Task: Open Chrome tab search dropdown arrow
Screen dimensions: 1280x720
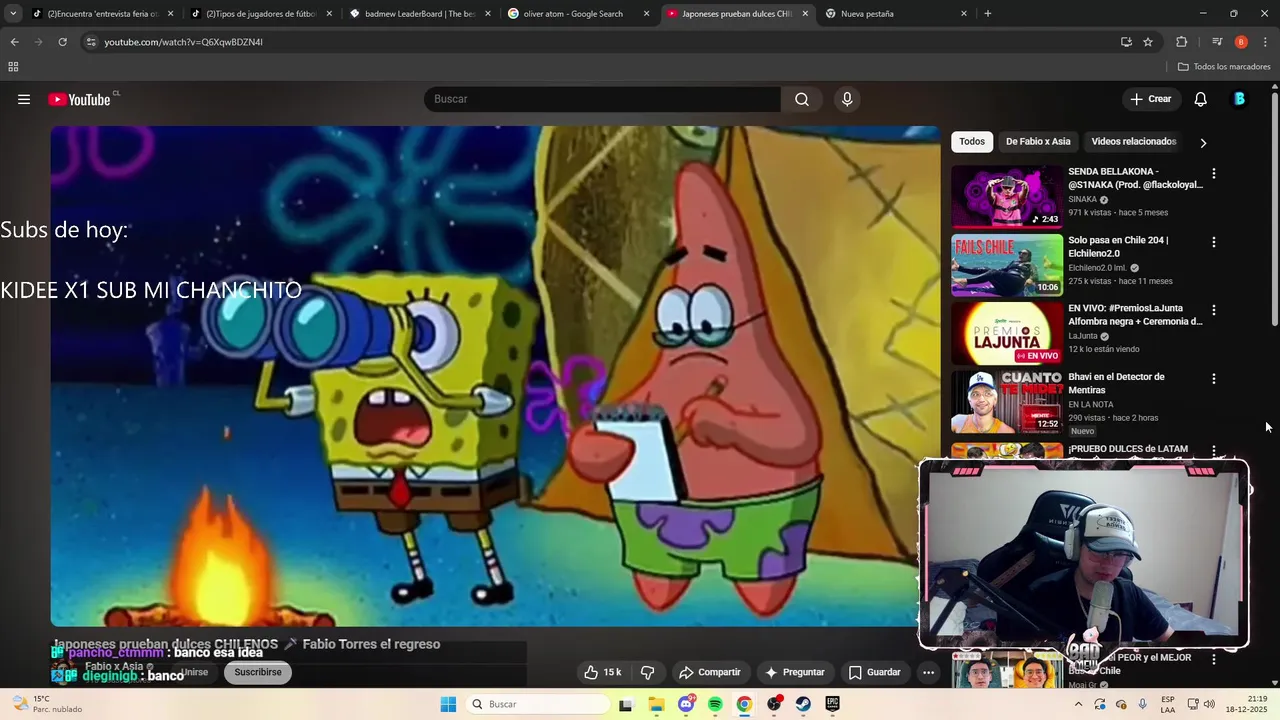Action: 13,14
